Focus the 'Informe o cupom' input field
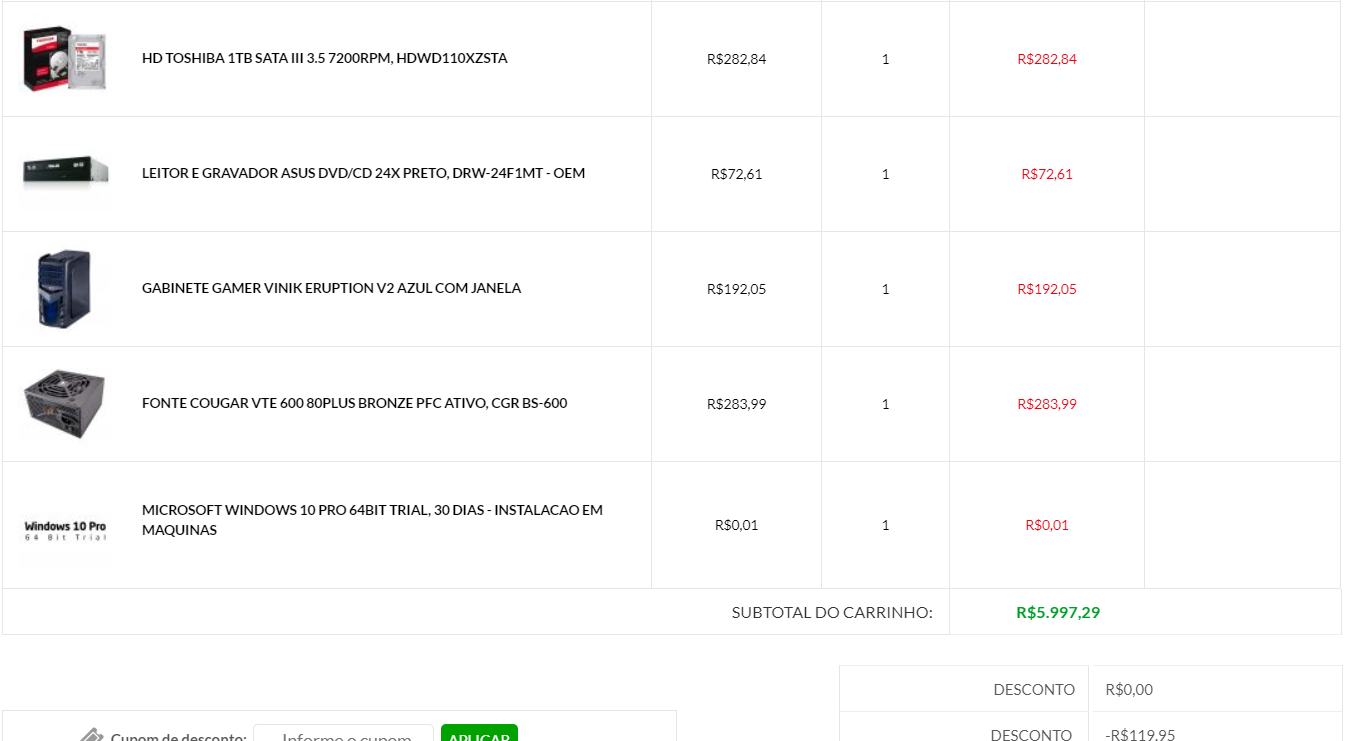 point(343,734)
